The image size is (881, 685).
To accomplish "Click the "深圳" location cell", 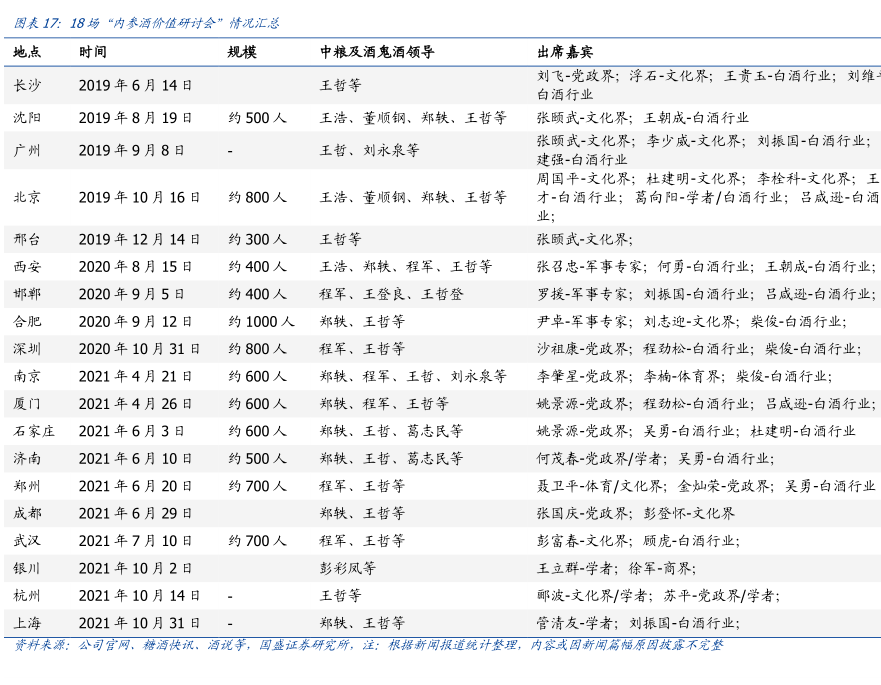I will (27, 349).
